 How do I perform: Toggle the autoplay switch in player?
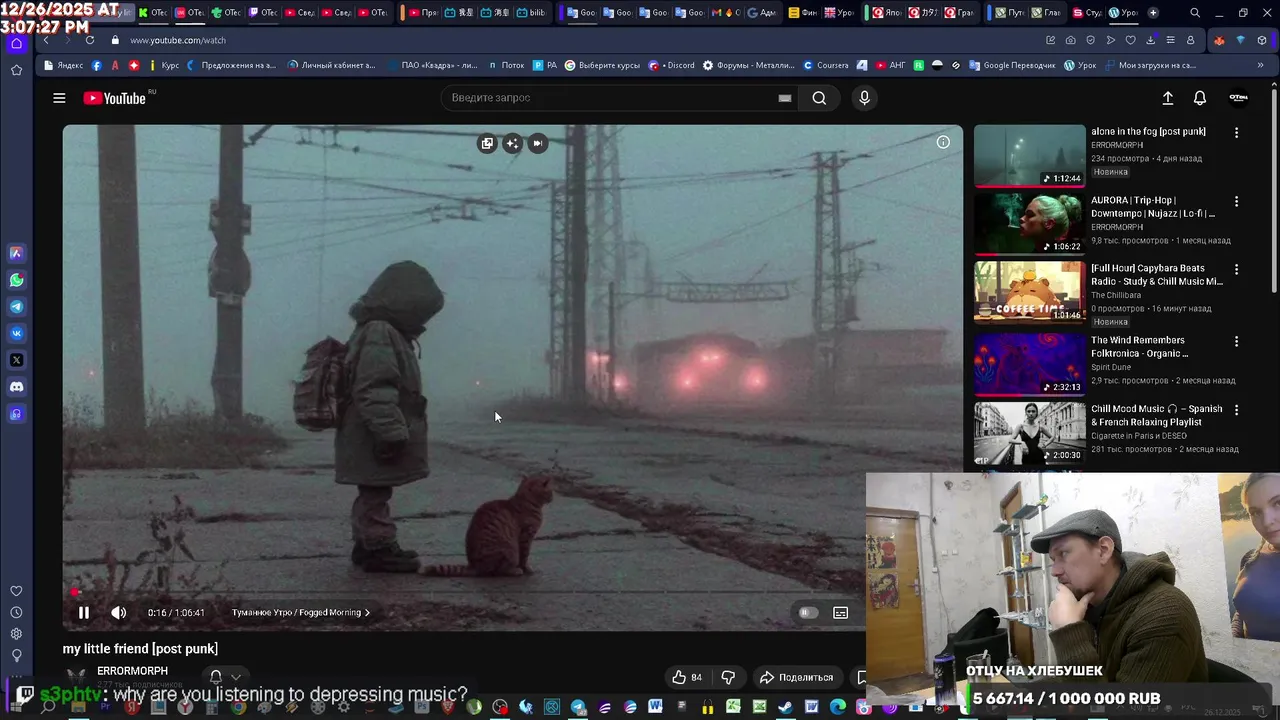coord(808,613)
